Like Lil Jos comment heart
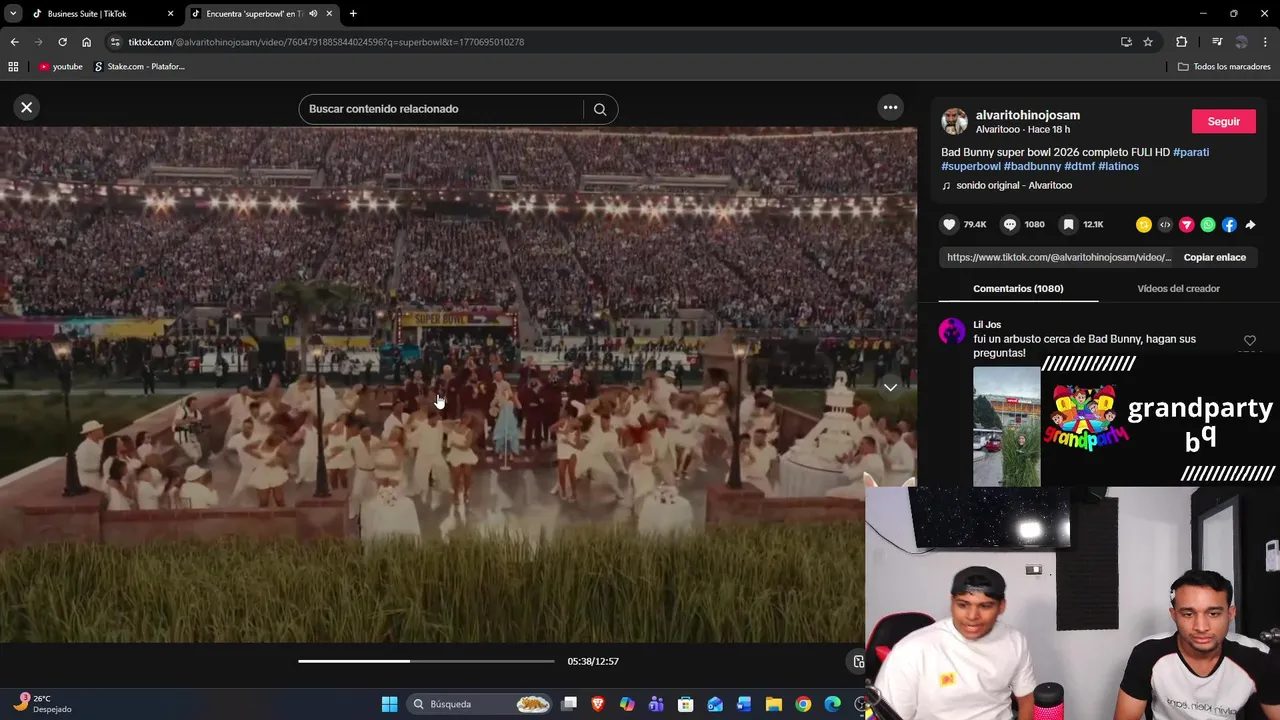Viewport: 1280px width, 720px height. [1249, 341]
